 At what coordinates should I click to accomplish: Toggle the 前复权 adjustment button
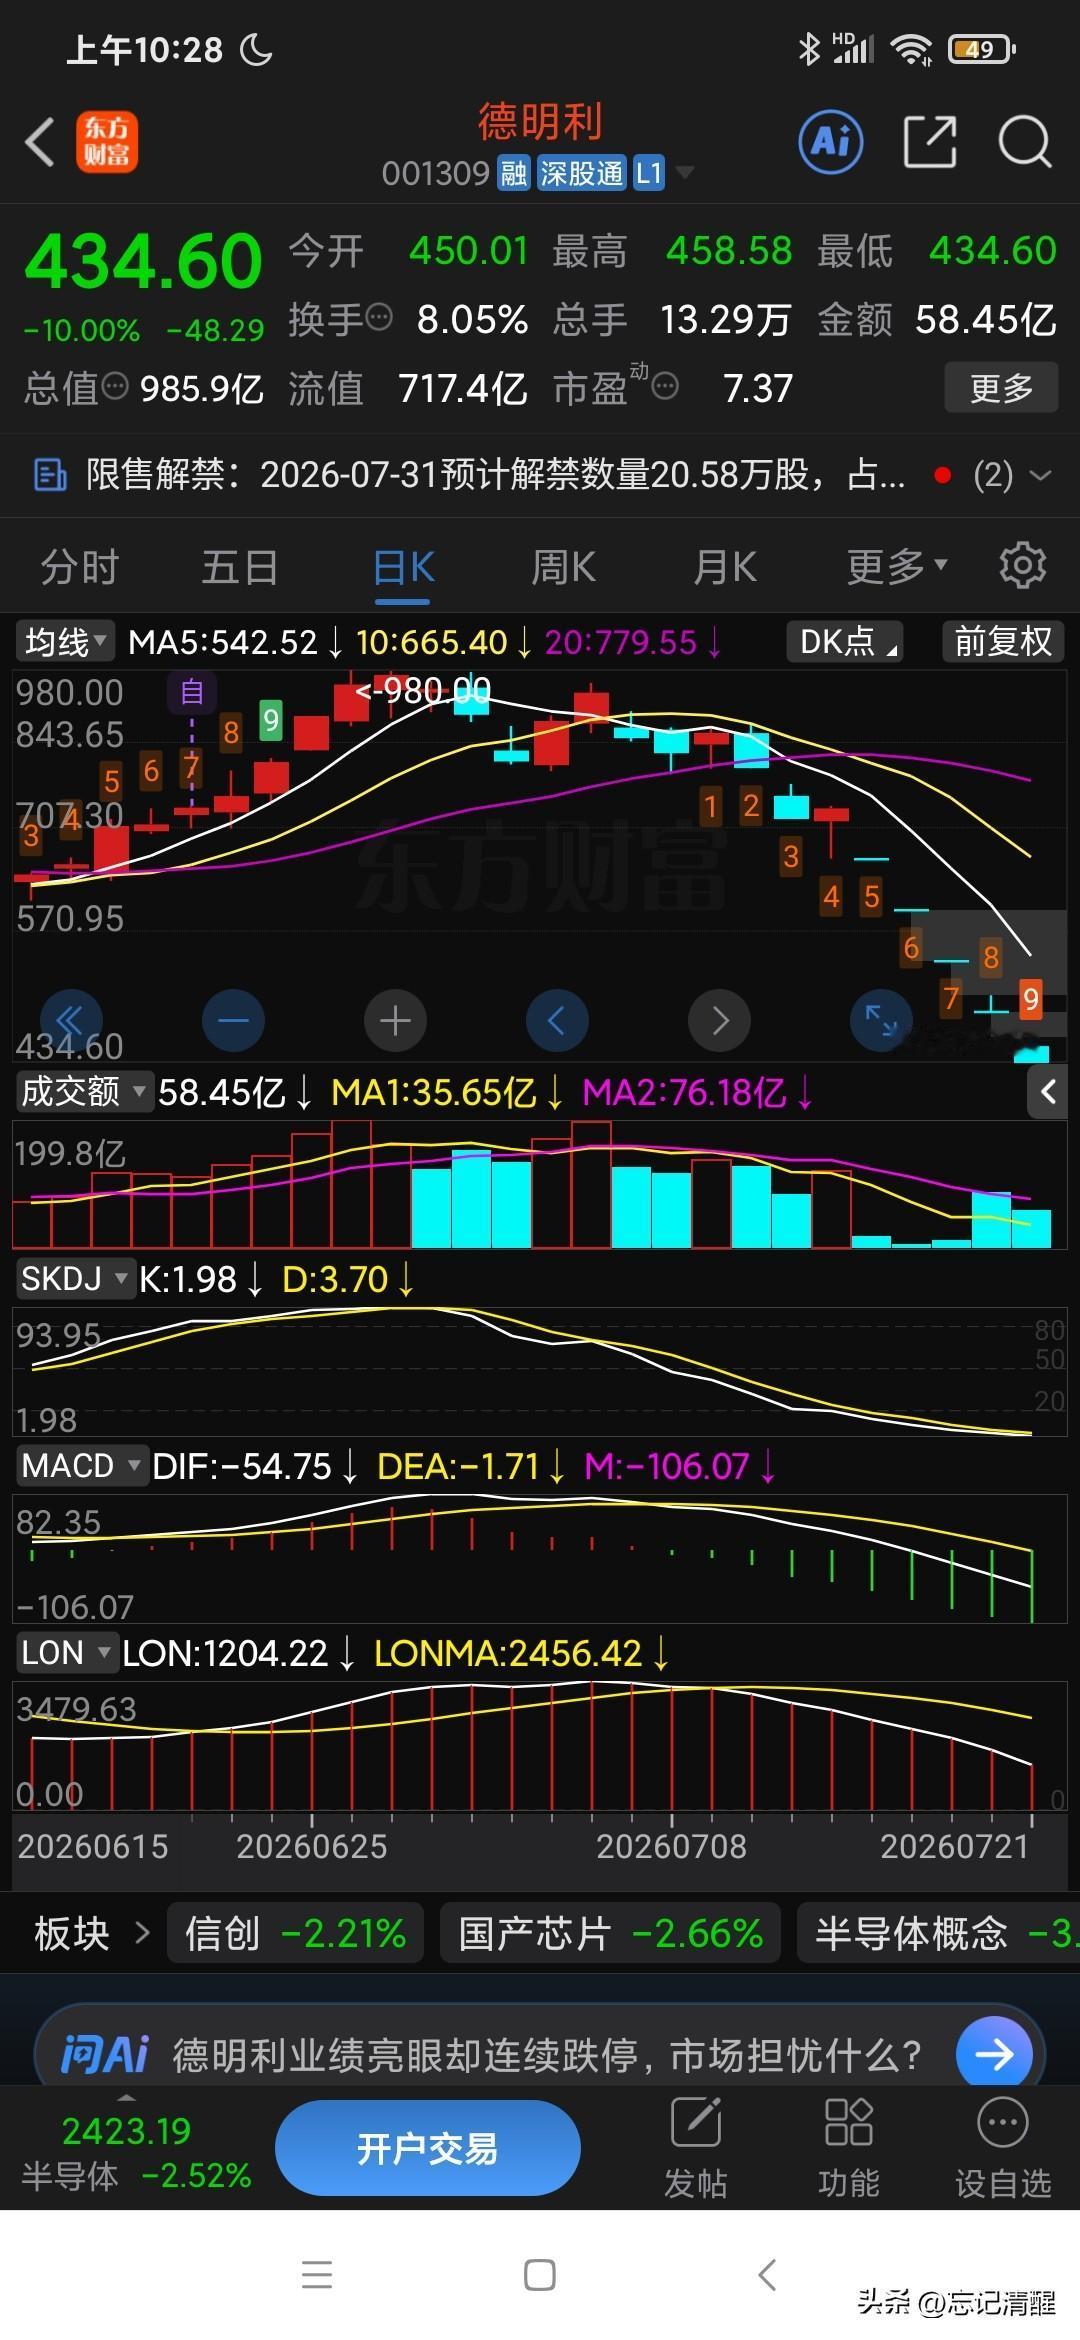coord(1003,641)
